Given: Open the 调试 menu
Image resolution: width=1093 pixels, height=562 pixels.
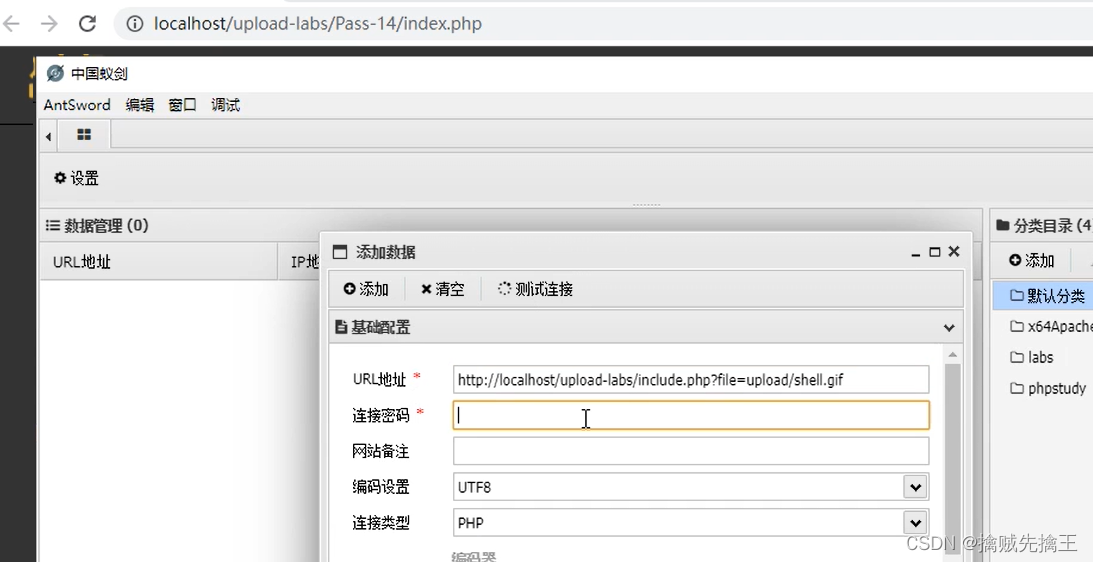Looking at the screenshot, I should (x=225, y=105).
